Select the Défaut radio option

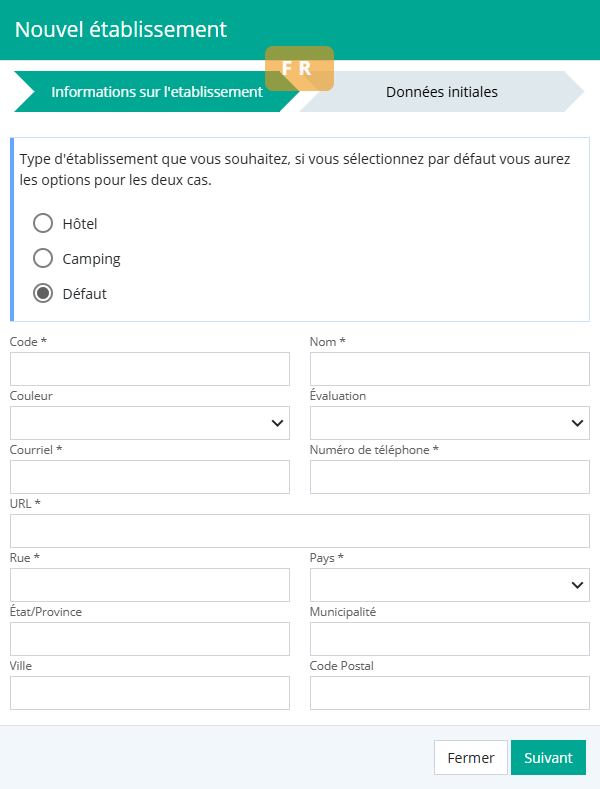click(43, 294)
